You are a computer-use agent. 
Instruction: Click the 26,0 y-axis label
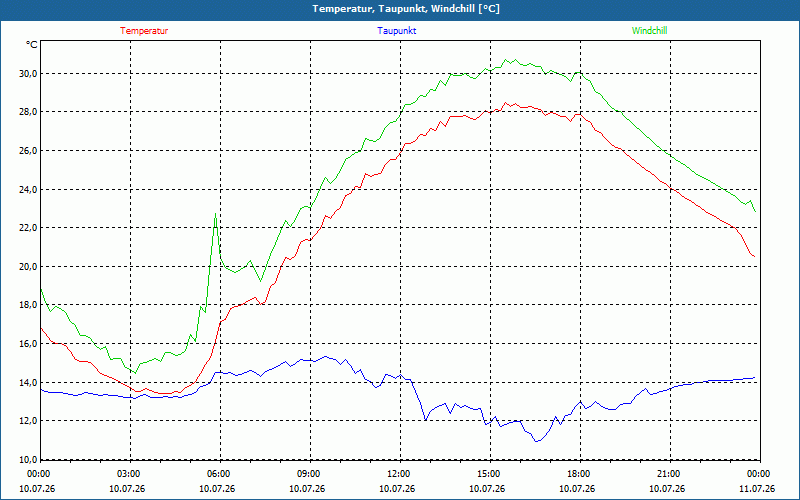pos(28,151)
